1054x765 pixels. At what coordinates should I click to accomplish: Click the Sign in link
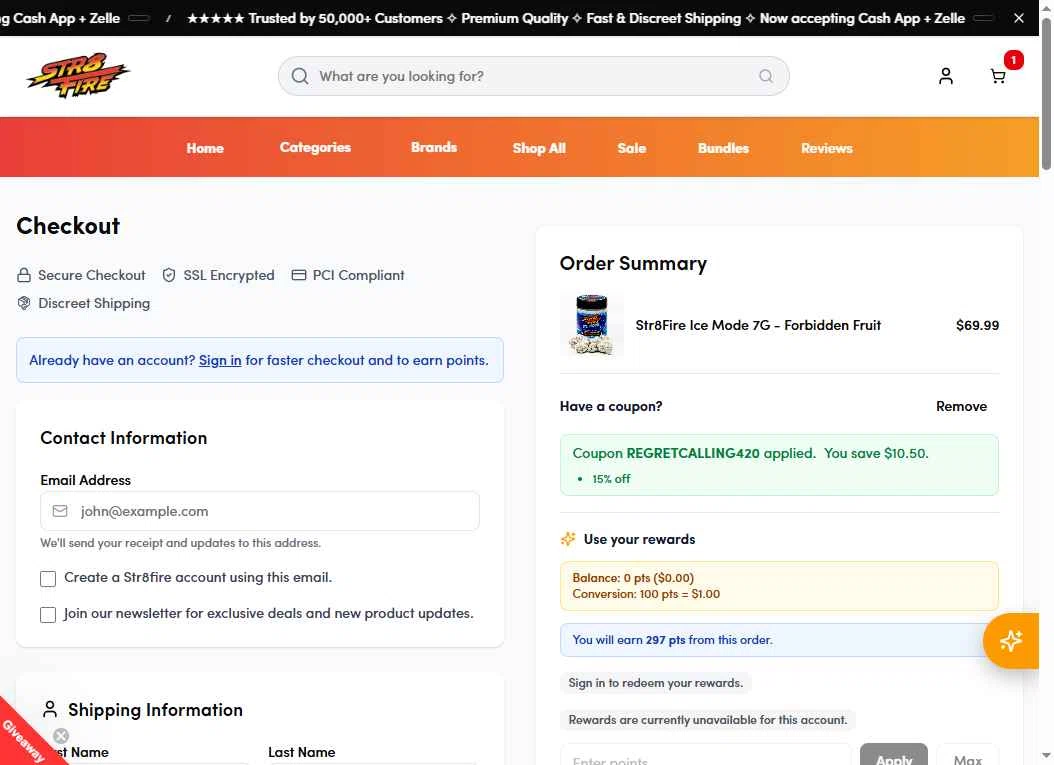click(220, 360)
